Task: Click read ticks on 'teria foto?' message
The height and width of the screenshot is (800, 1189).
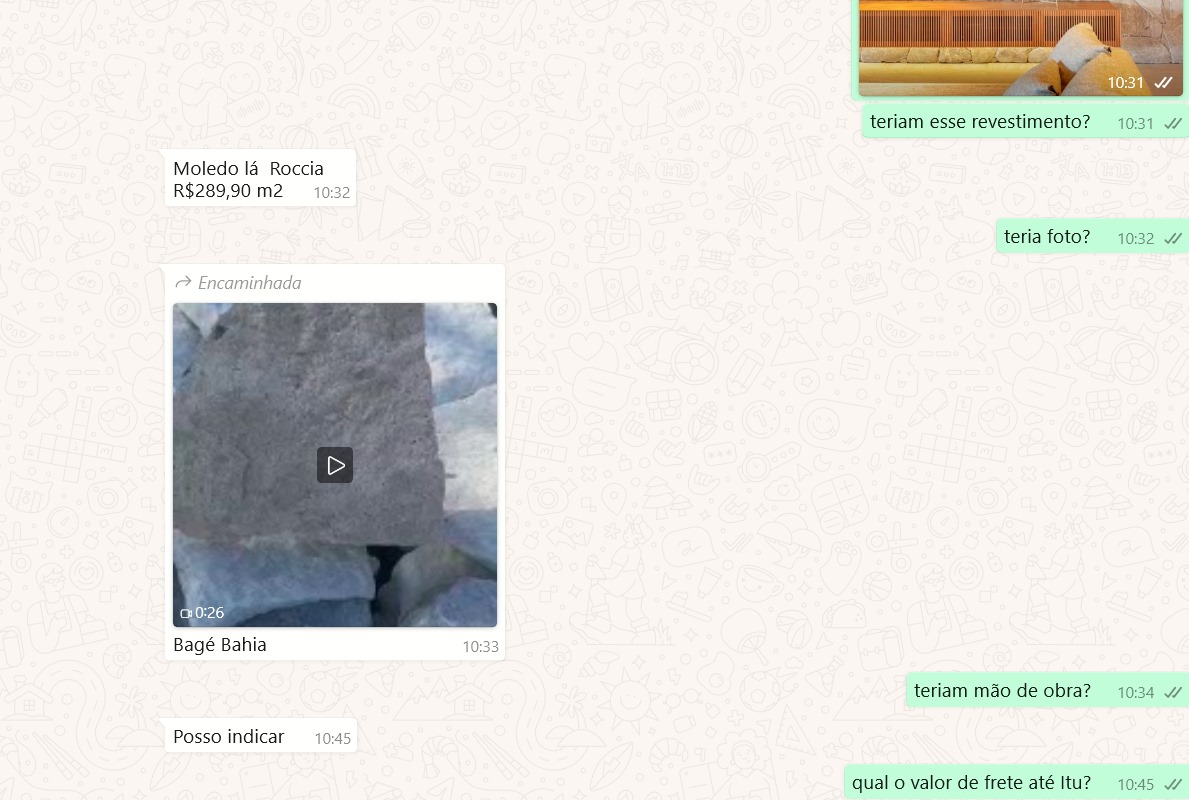Action: 1173,239
